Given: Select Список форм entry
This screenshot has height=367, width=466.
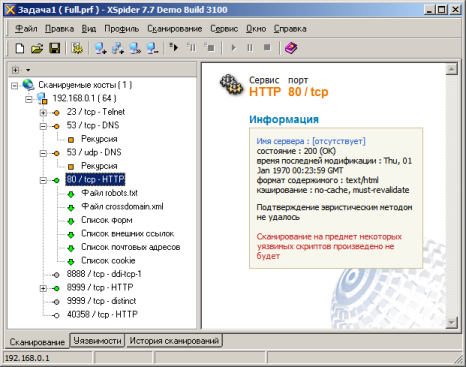Looking at the screenshot, I should [107, 220].
